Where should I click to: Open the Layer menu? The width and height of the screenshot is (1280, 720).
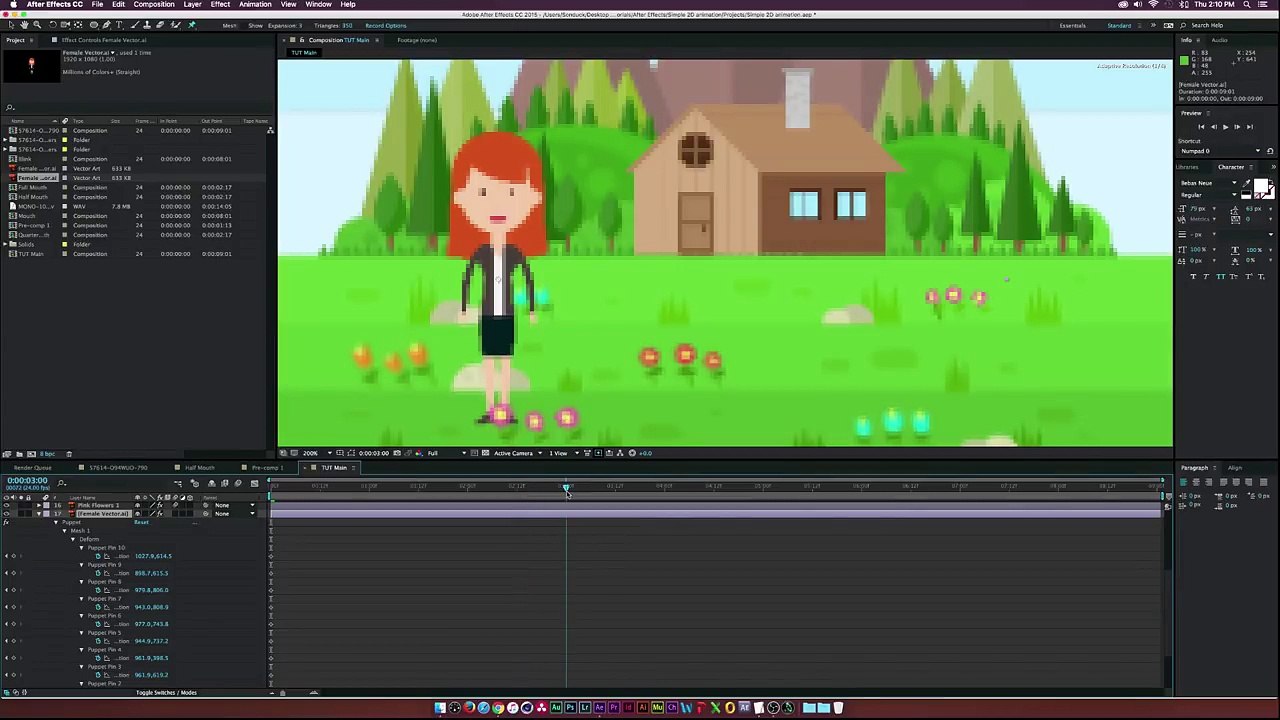pyautogui.click(x=192, y=4)
